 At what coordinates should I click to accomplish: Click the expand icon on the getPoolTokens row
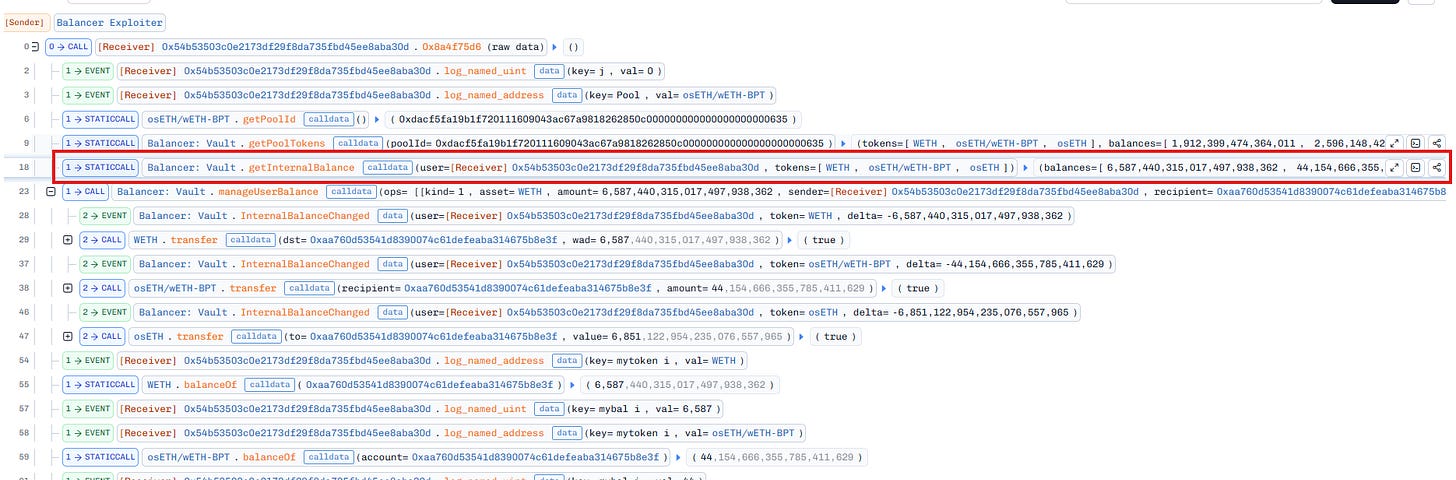[1394, 143]
